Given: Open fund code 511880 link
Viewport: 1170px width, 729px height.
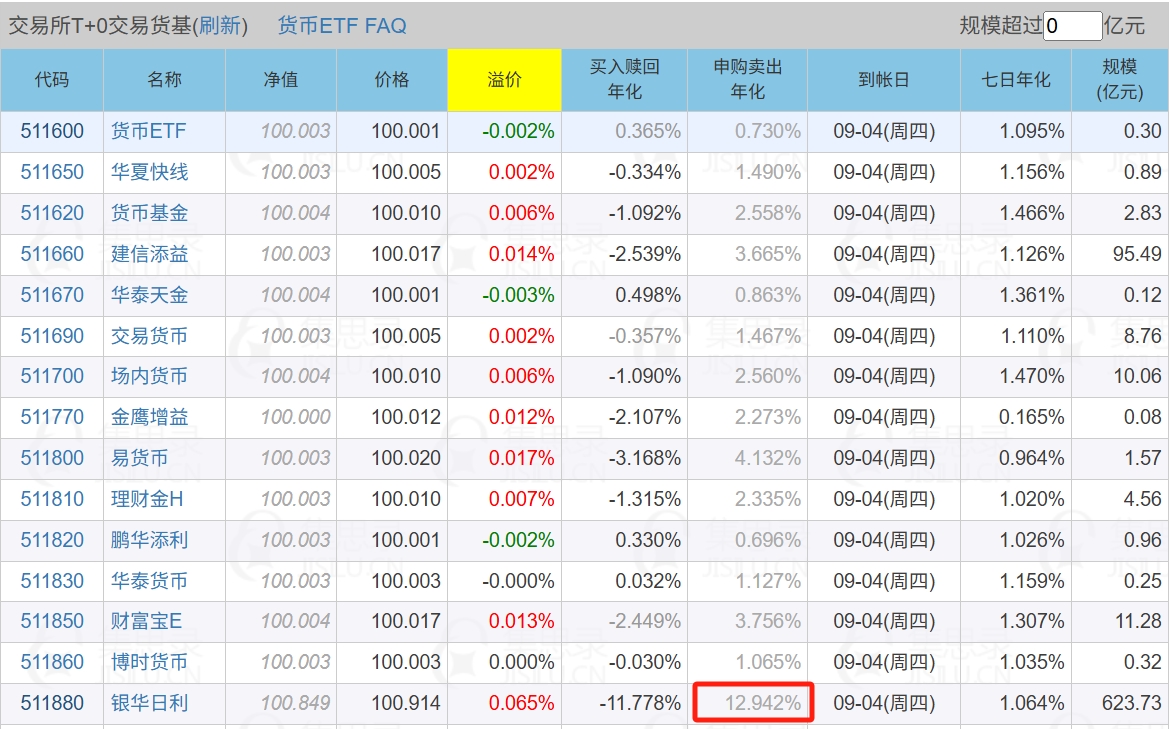Looking at the screenshot, I should pos(52,704).
